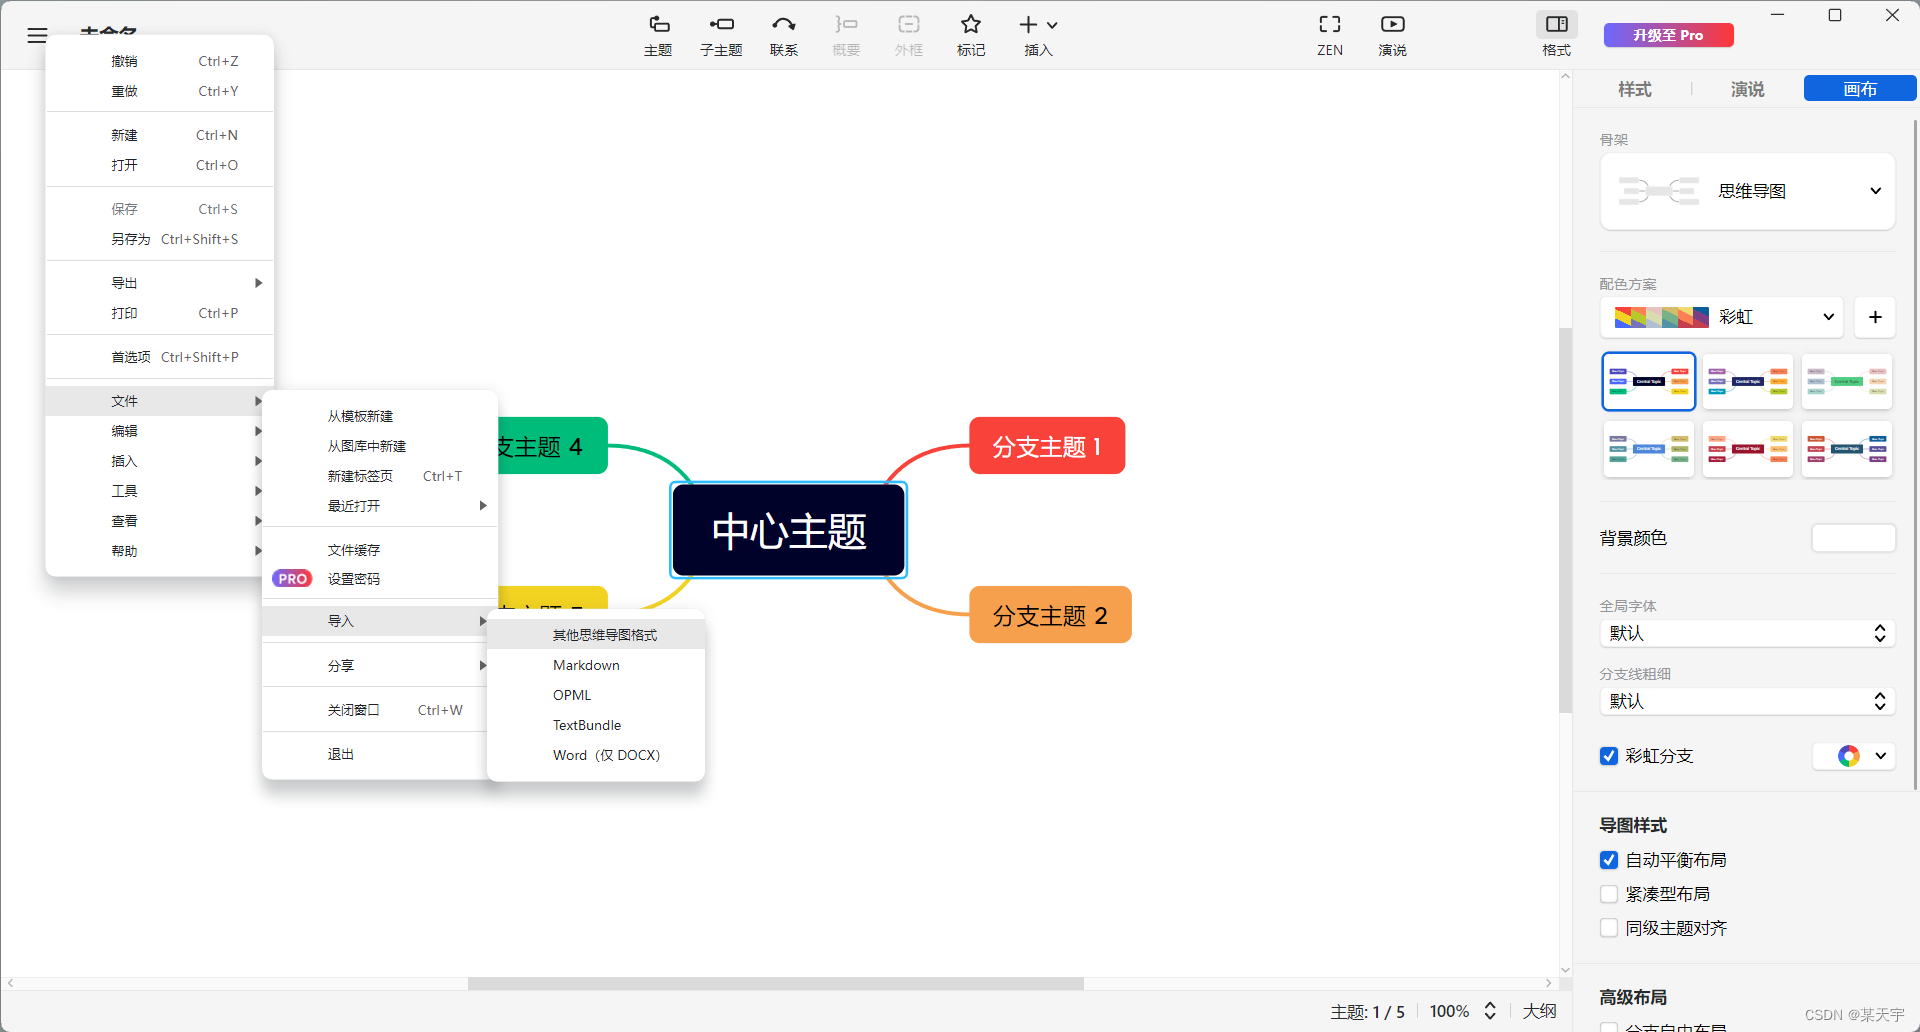Open the 骨架 structure dropdown
This screenshot has width=1920, height=1032.
tap(1876, 190)
